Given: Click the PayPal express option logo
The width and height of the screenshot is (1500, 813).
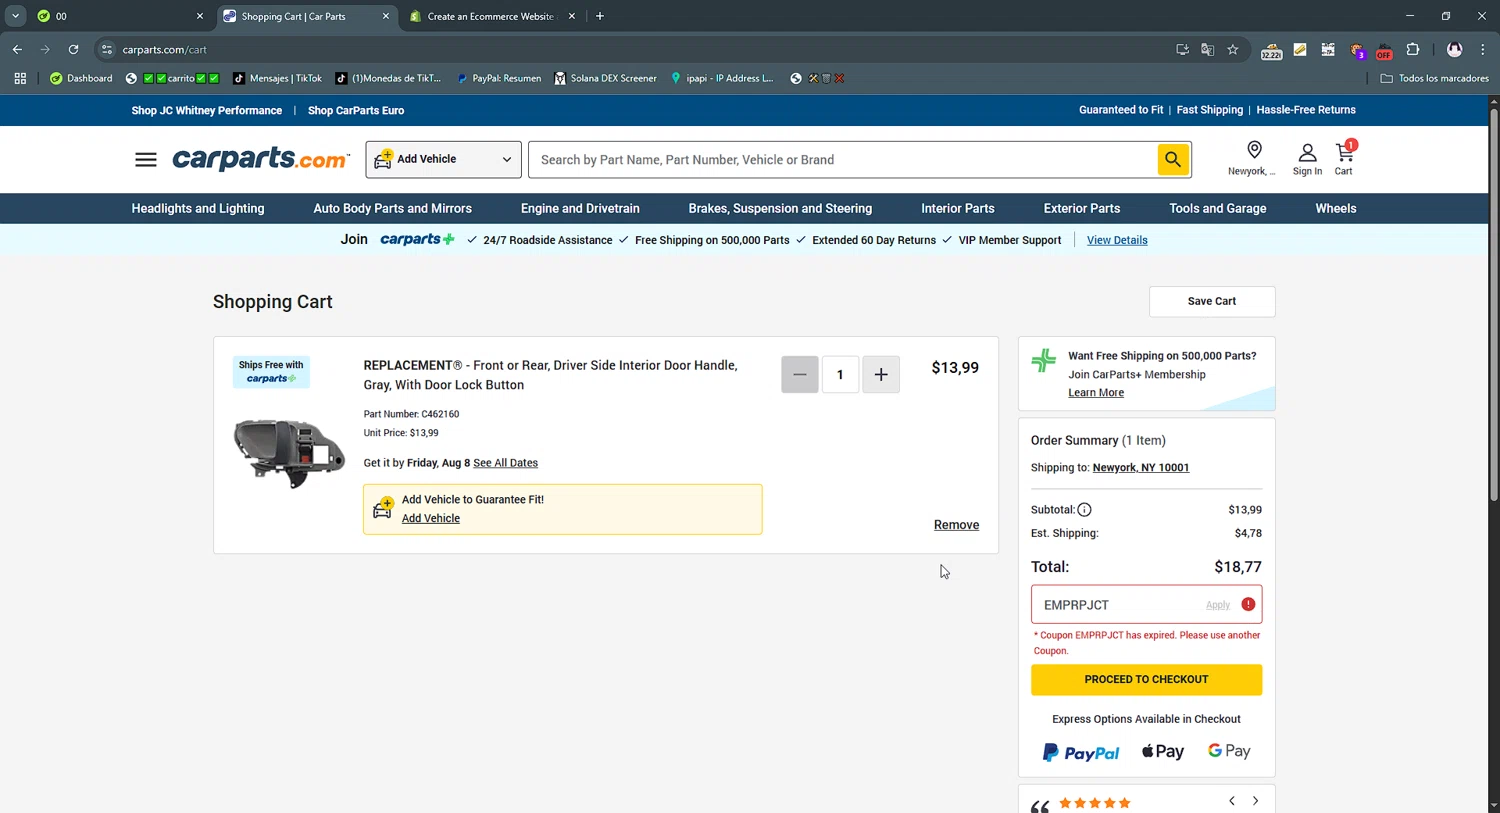Looking at the screenshot, I should pyautogui.click(x=1081, y=752).
